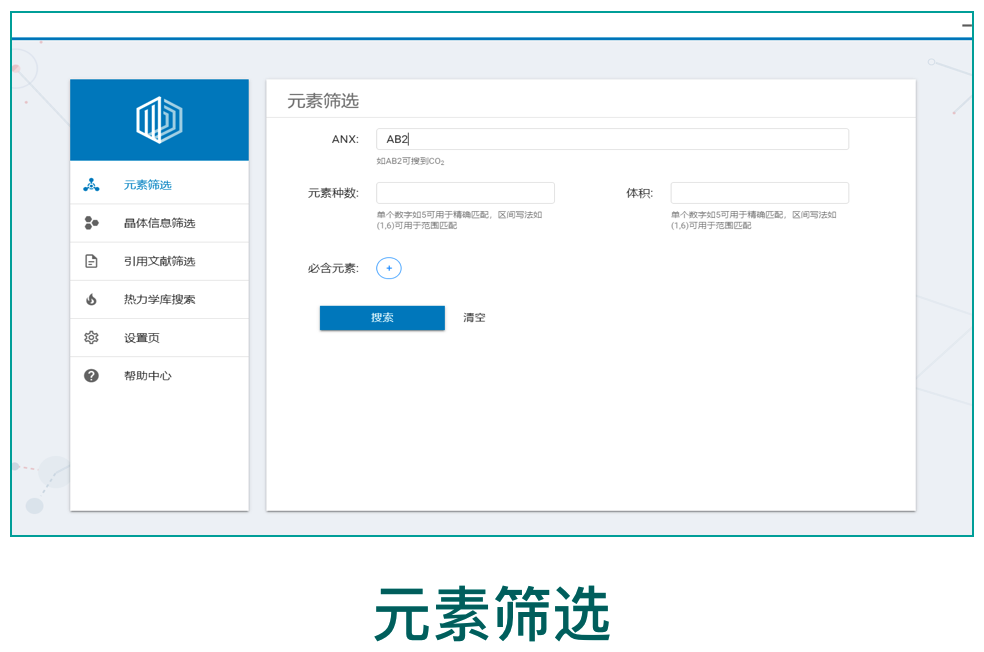The width and height of the screenshot is (984, 652).
Task: Minimize the window using the top-right dash
Action: 966,25
